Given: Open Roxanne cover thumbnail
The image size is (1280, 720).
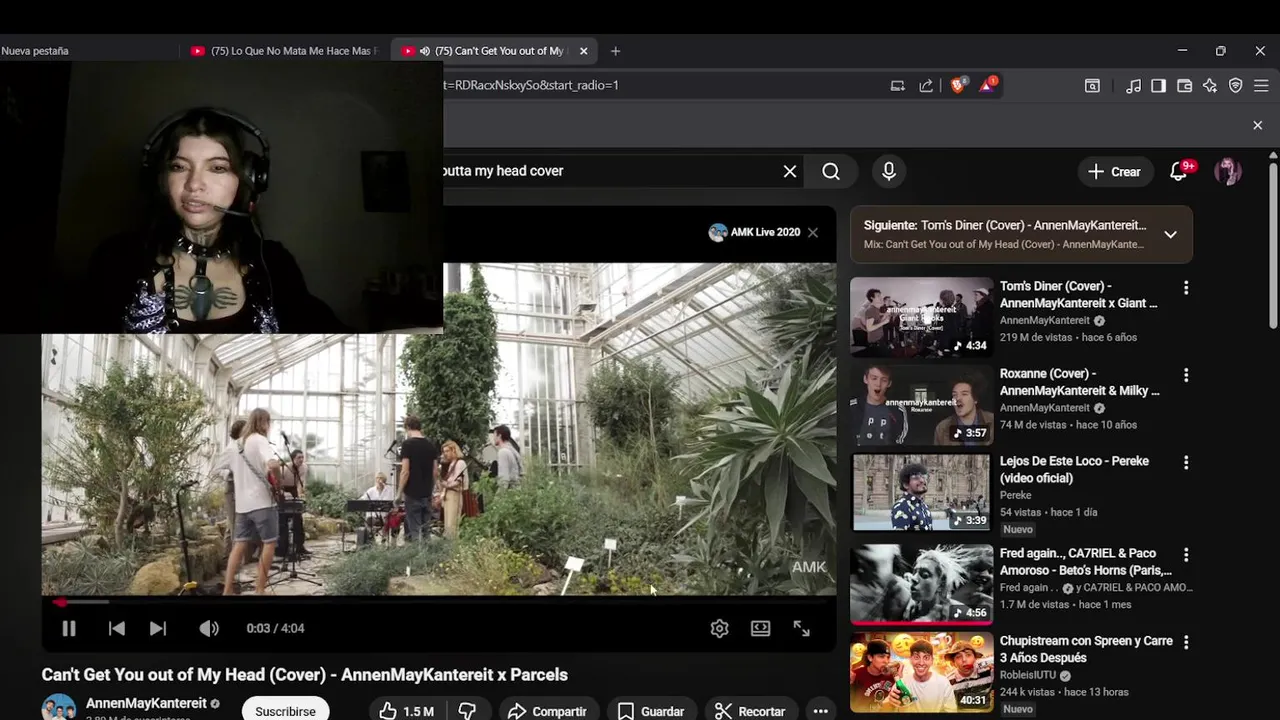Looking at the screenshot, I should 921,404.
